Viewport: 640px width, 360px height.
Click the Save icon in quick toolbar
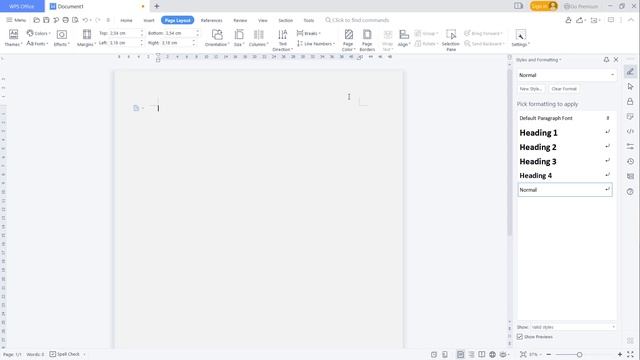(x=46, y=20)
